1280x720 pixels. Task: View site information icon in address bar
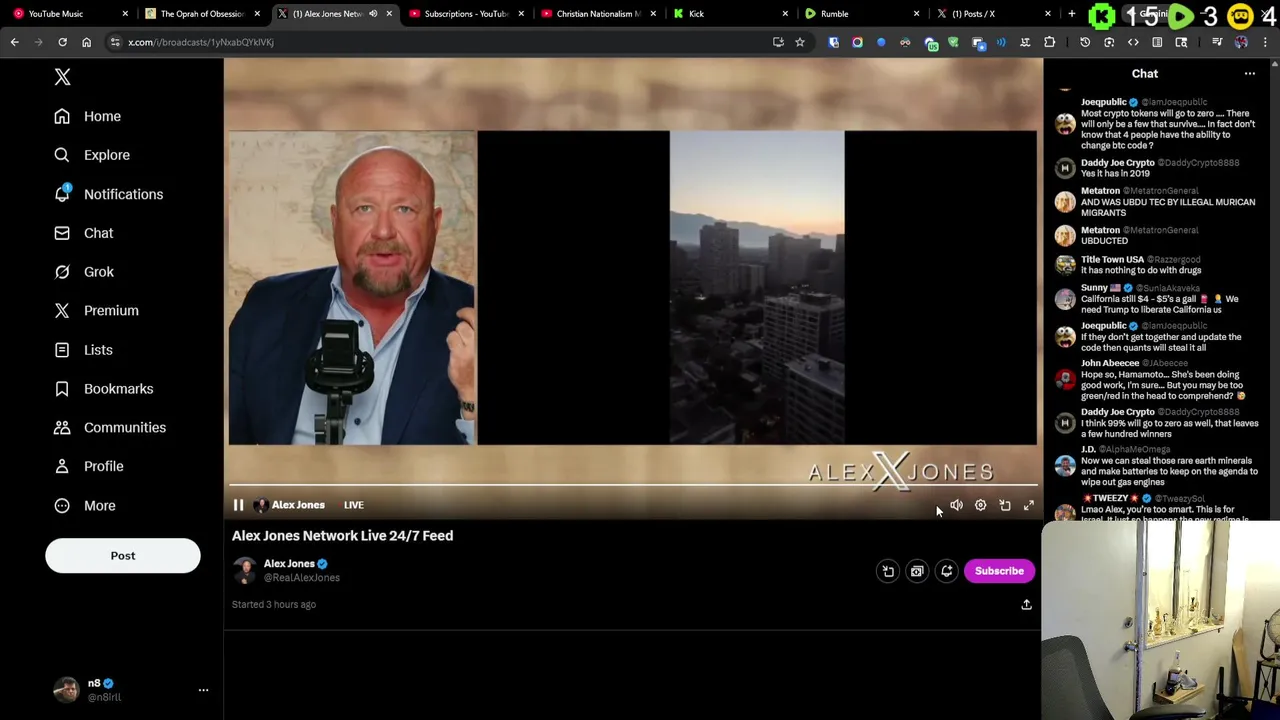pos(114,42)
